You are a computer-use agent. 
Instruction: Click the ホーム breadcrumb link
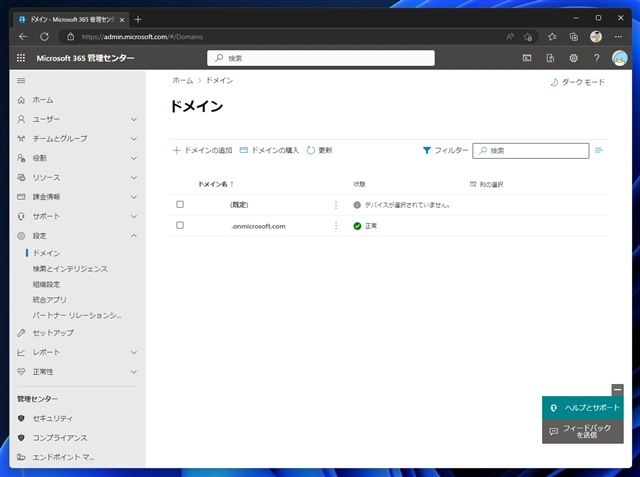(x=182, y=80)
